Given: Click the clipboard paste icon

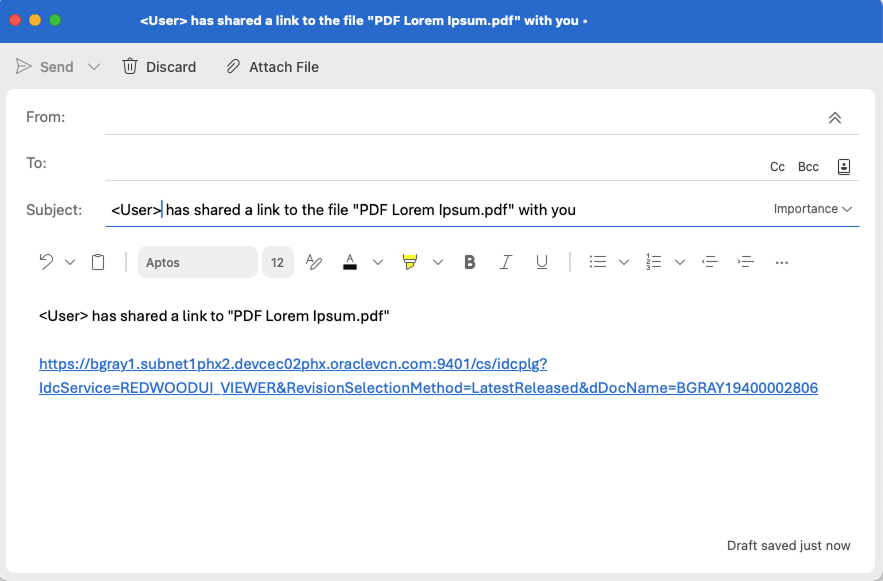Looking at the screenshot, I should coord(97,261).
